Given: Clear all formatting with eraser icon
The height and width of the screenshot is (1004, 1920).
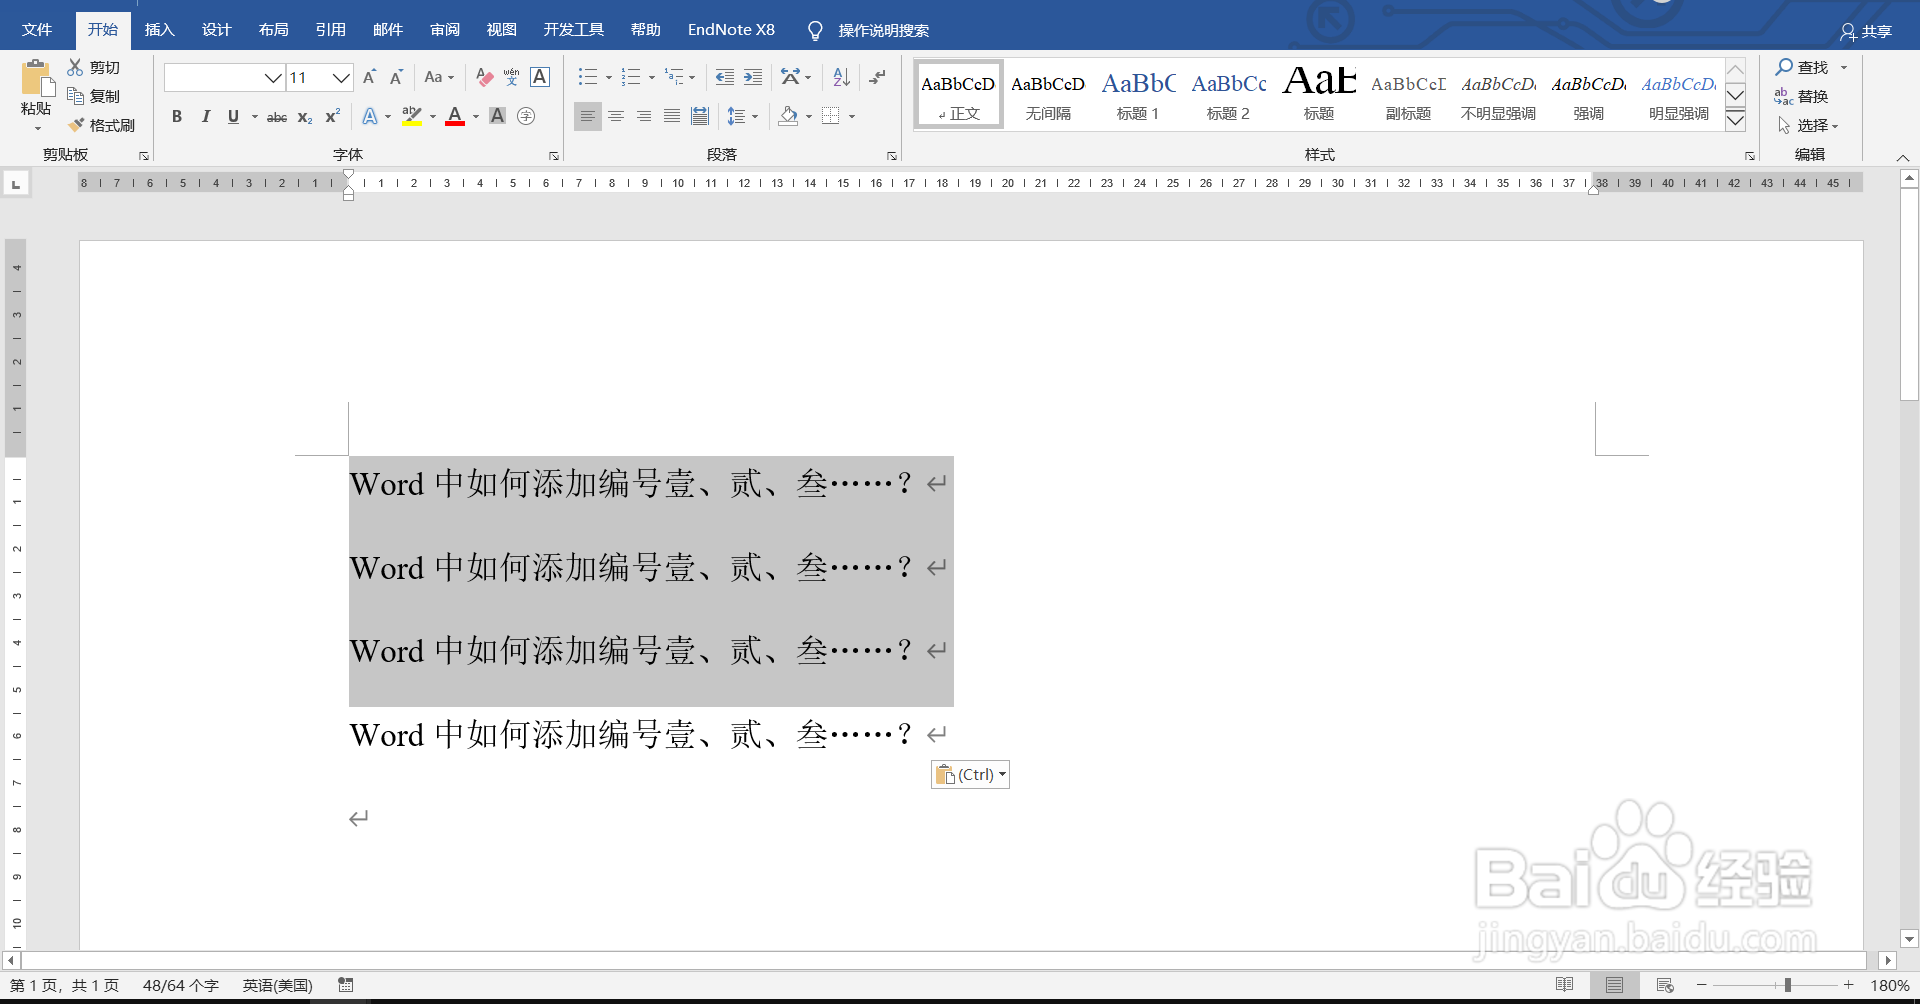Looking at the screenshot, I should click(x=485, y=77).
